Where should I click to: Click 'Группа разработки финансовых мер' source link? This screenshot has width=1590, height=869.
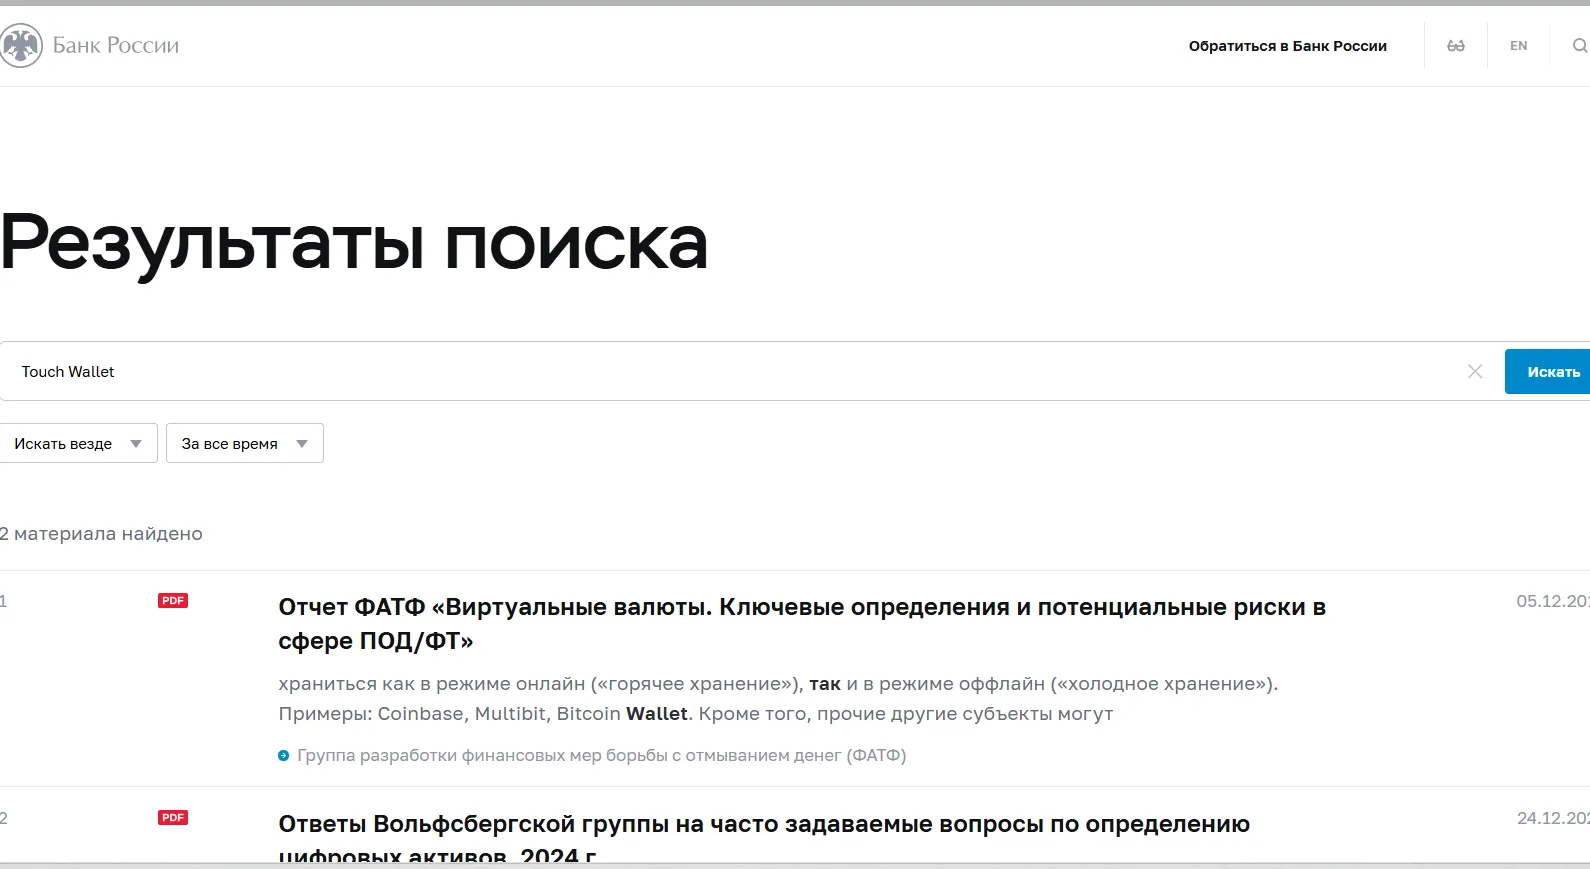click(x=601, y=756)
